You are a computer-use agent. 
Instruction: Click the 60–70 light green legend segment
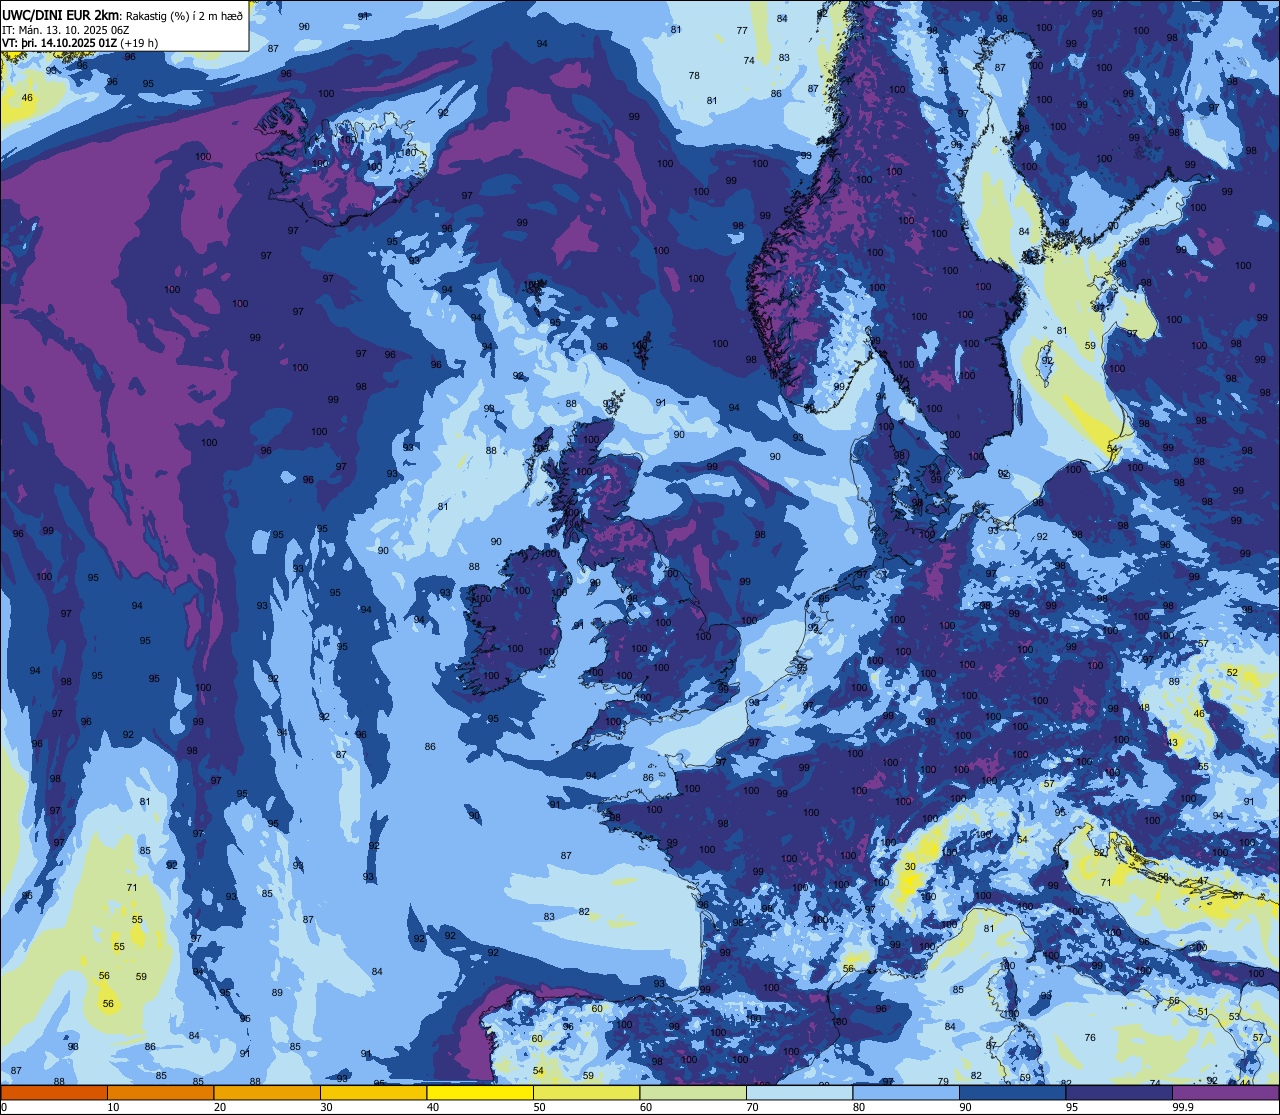click(x=693, y=1092)
